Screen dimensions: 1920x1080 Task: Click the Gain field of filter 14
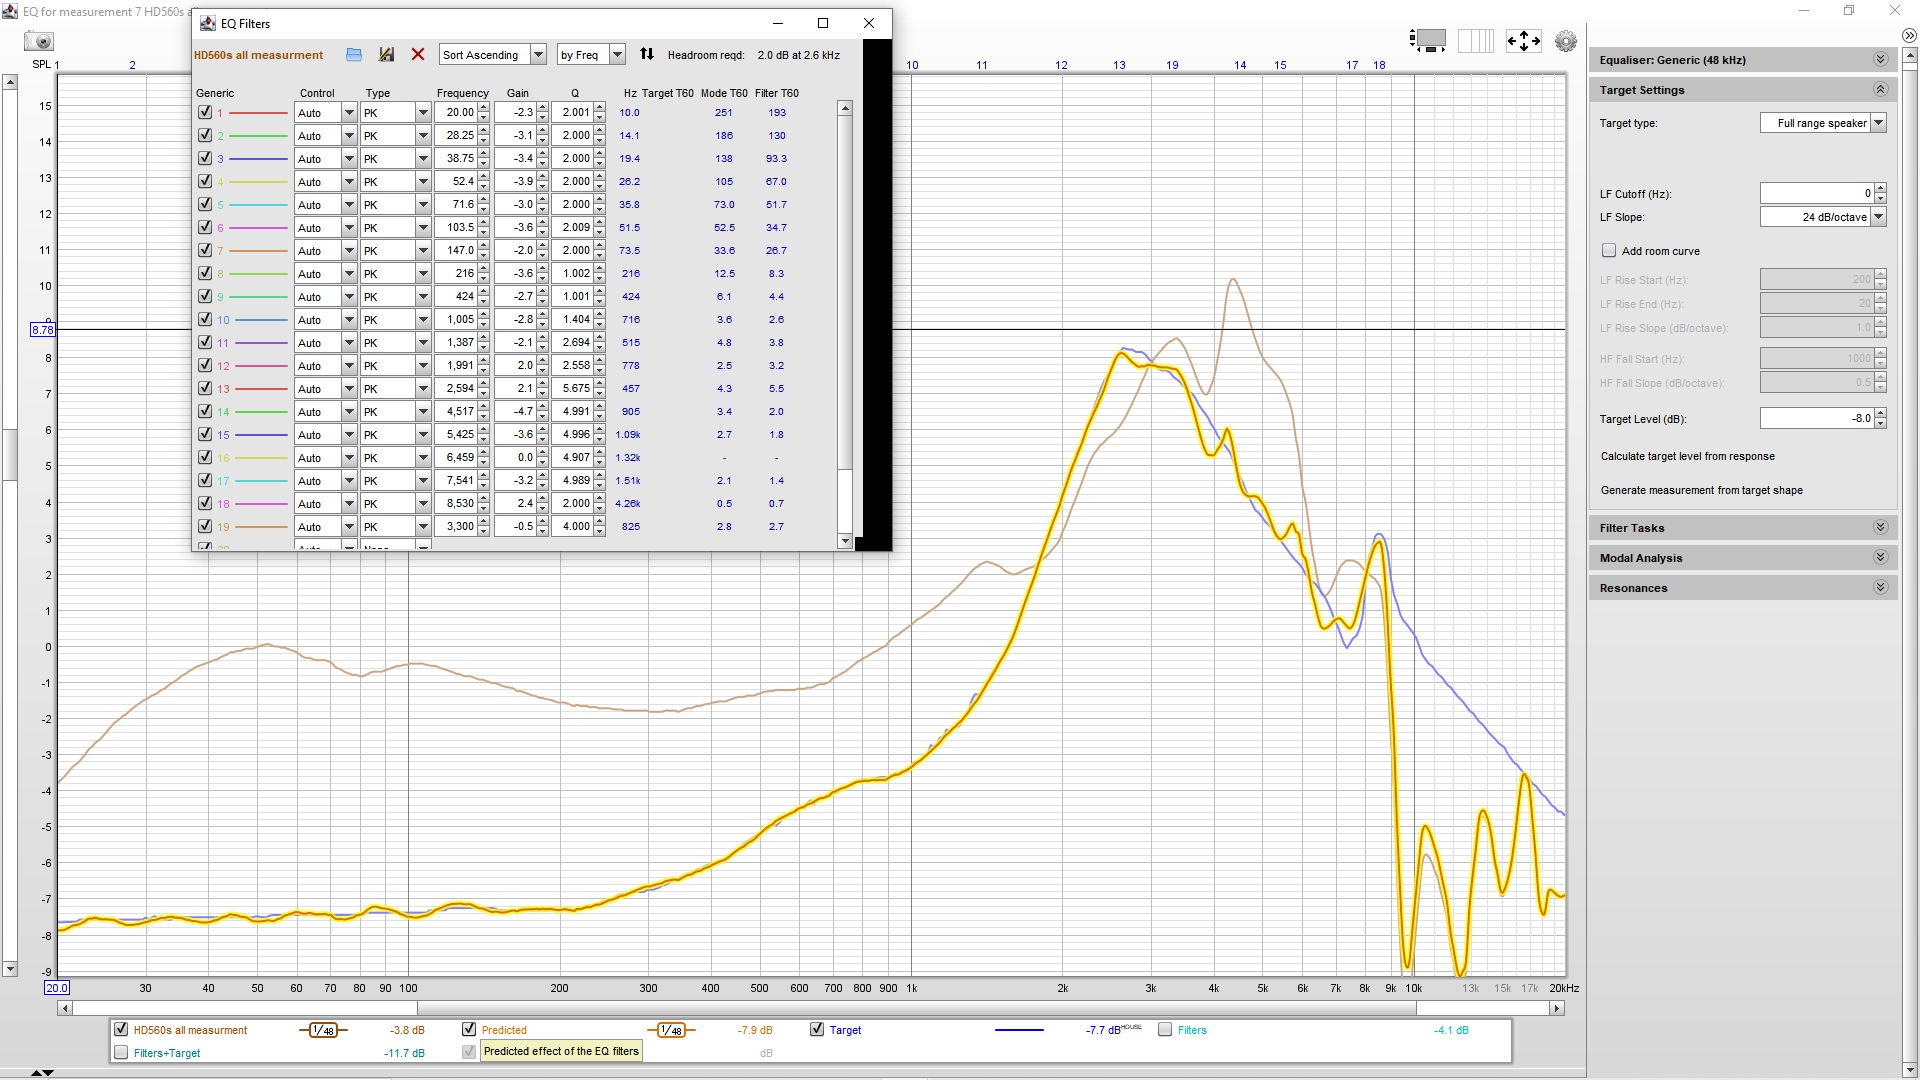point(515,412)
